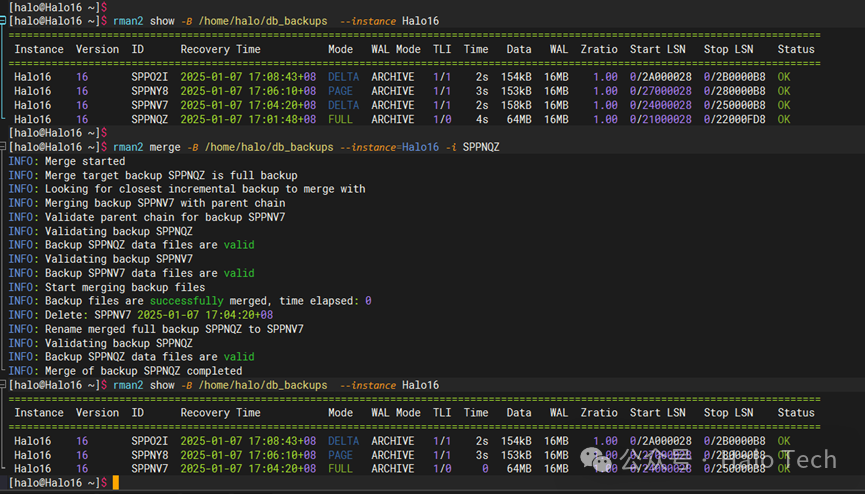Click the 'Rename merged full backup SPPNQZ to SPPNV7' line

pyautogui.click(x=156, y=329)
